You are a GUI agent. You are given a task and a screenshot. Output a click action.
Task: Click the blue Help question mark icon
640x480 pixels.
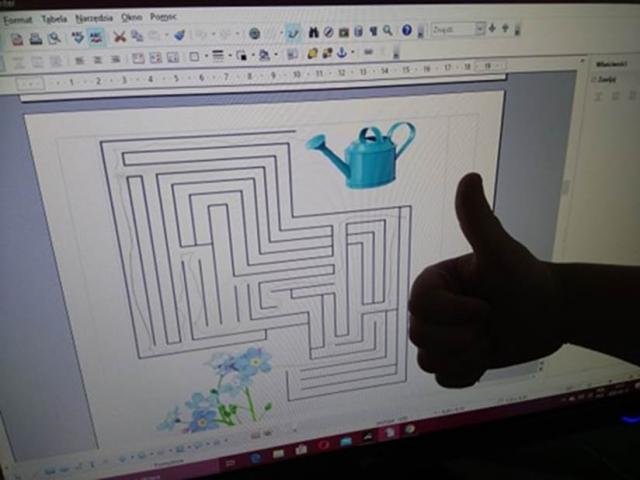(407, 31)
